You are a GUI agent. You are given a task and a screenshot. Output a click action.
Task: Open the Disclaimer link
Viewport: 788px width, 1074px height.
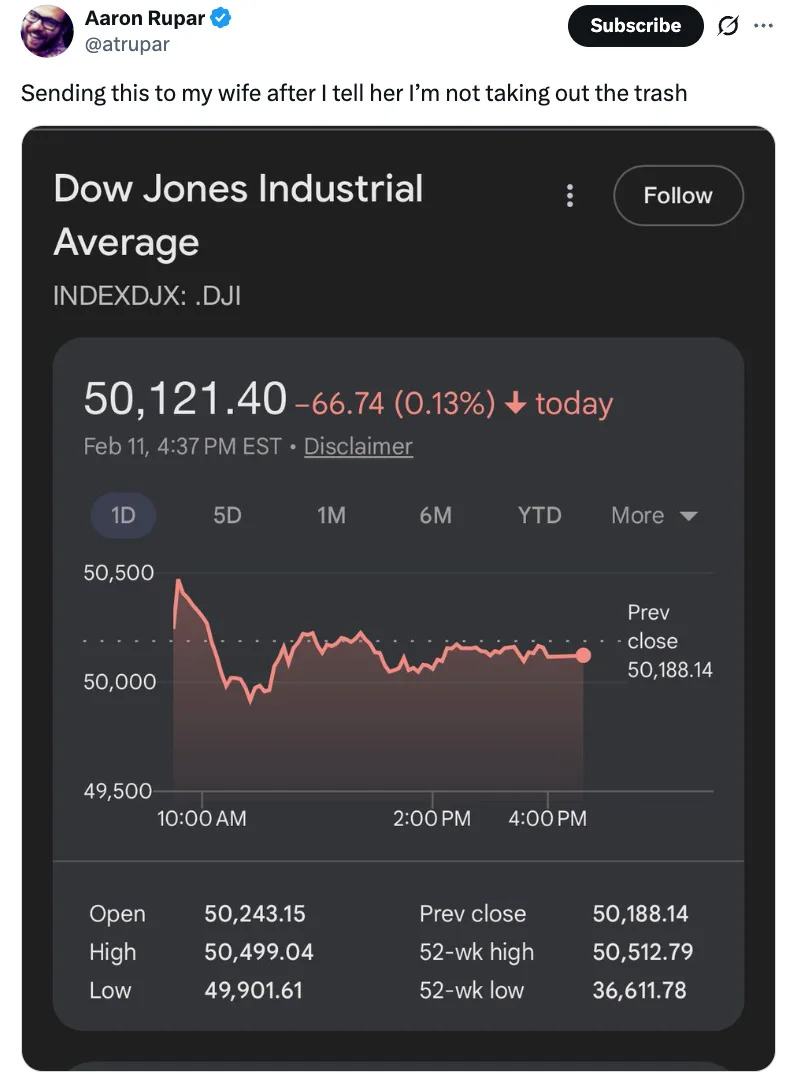coord(358,446)
